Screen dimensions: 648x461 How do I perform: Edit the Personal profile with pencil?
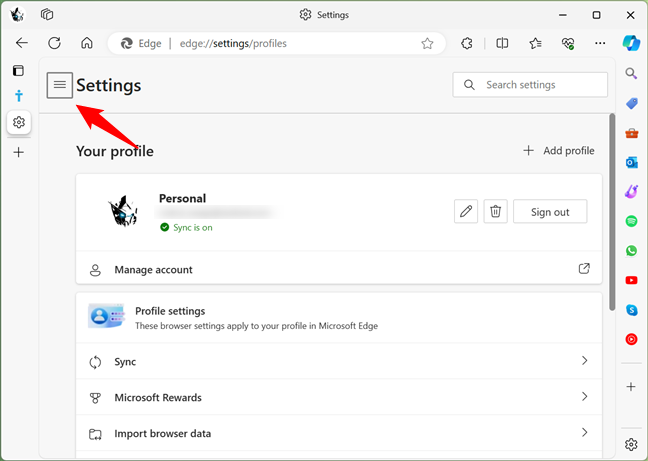click(x=466, y=211)
